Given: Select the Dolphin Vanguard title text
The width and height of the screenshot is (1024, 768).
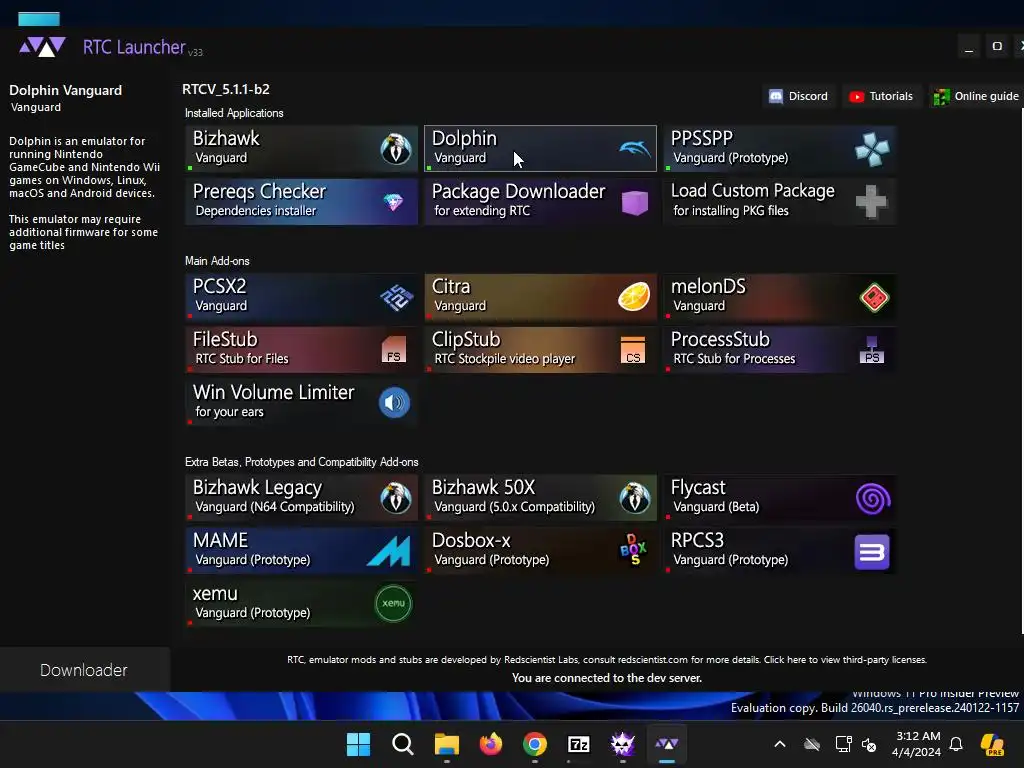Looking at the screenshot, I should pyautogui.click(x=65, y=90).
